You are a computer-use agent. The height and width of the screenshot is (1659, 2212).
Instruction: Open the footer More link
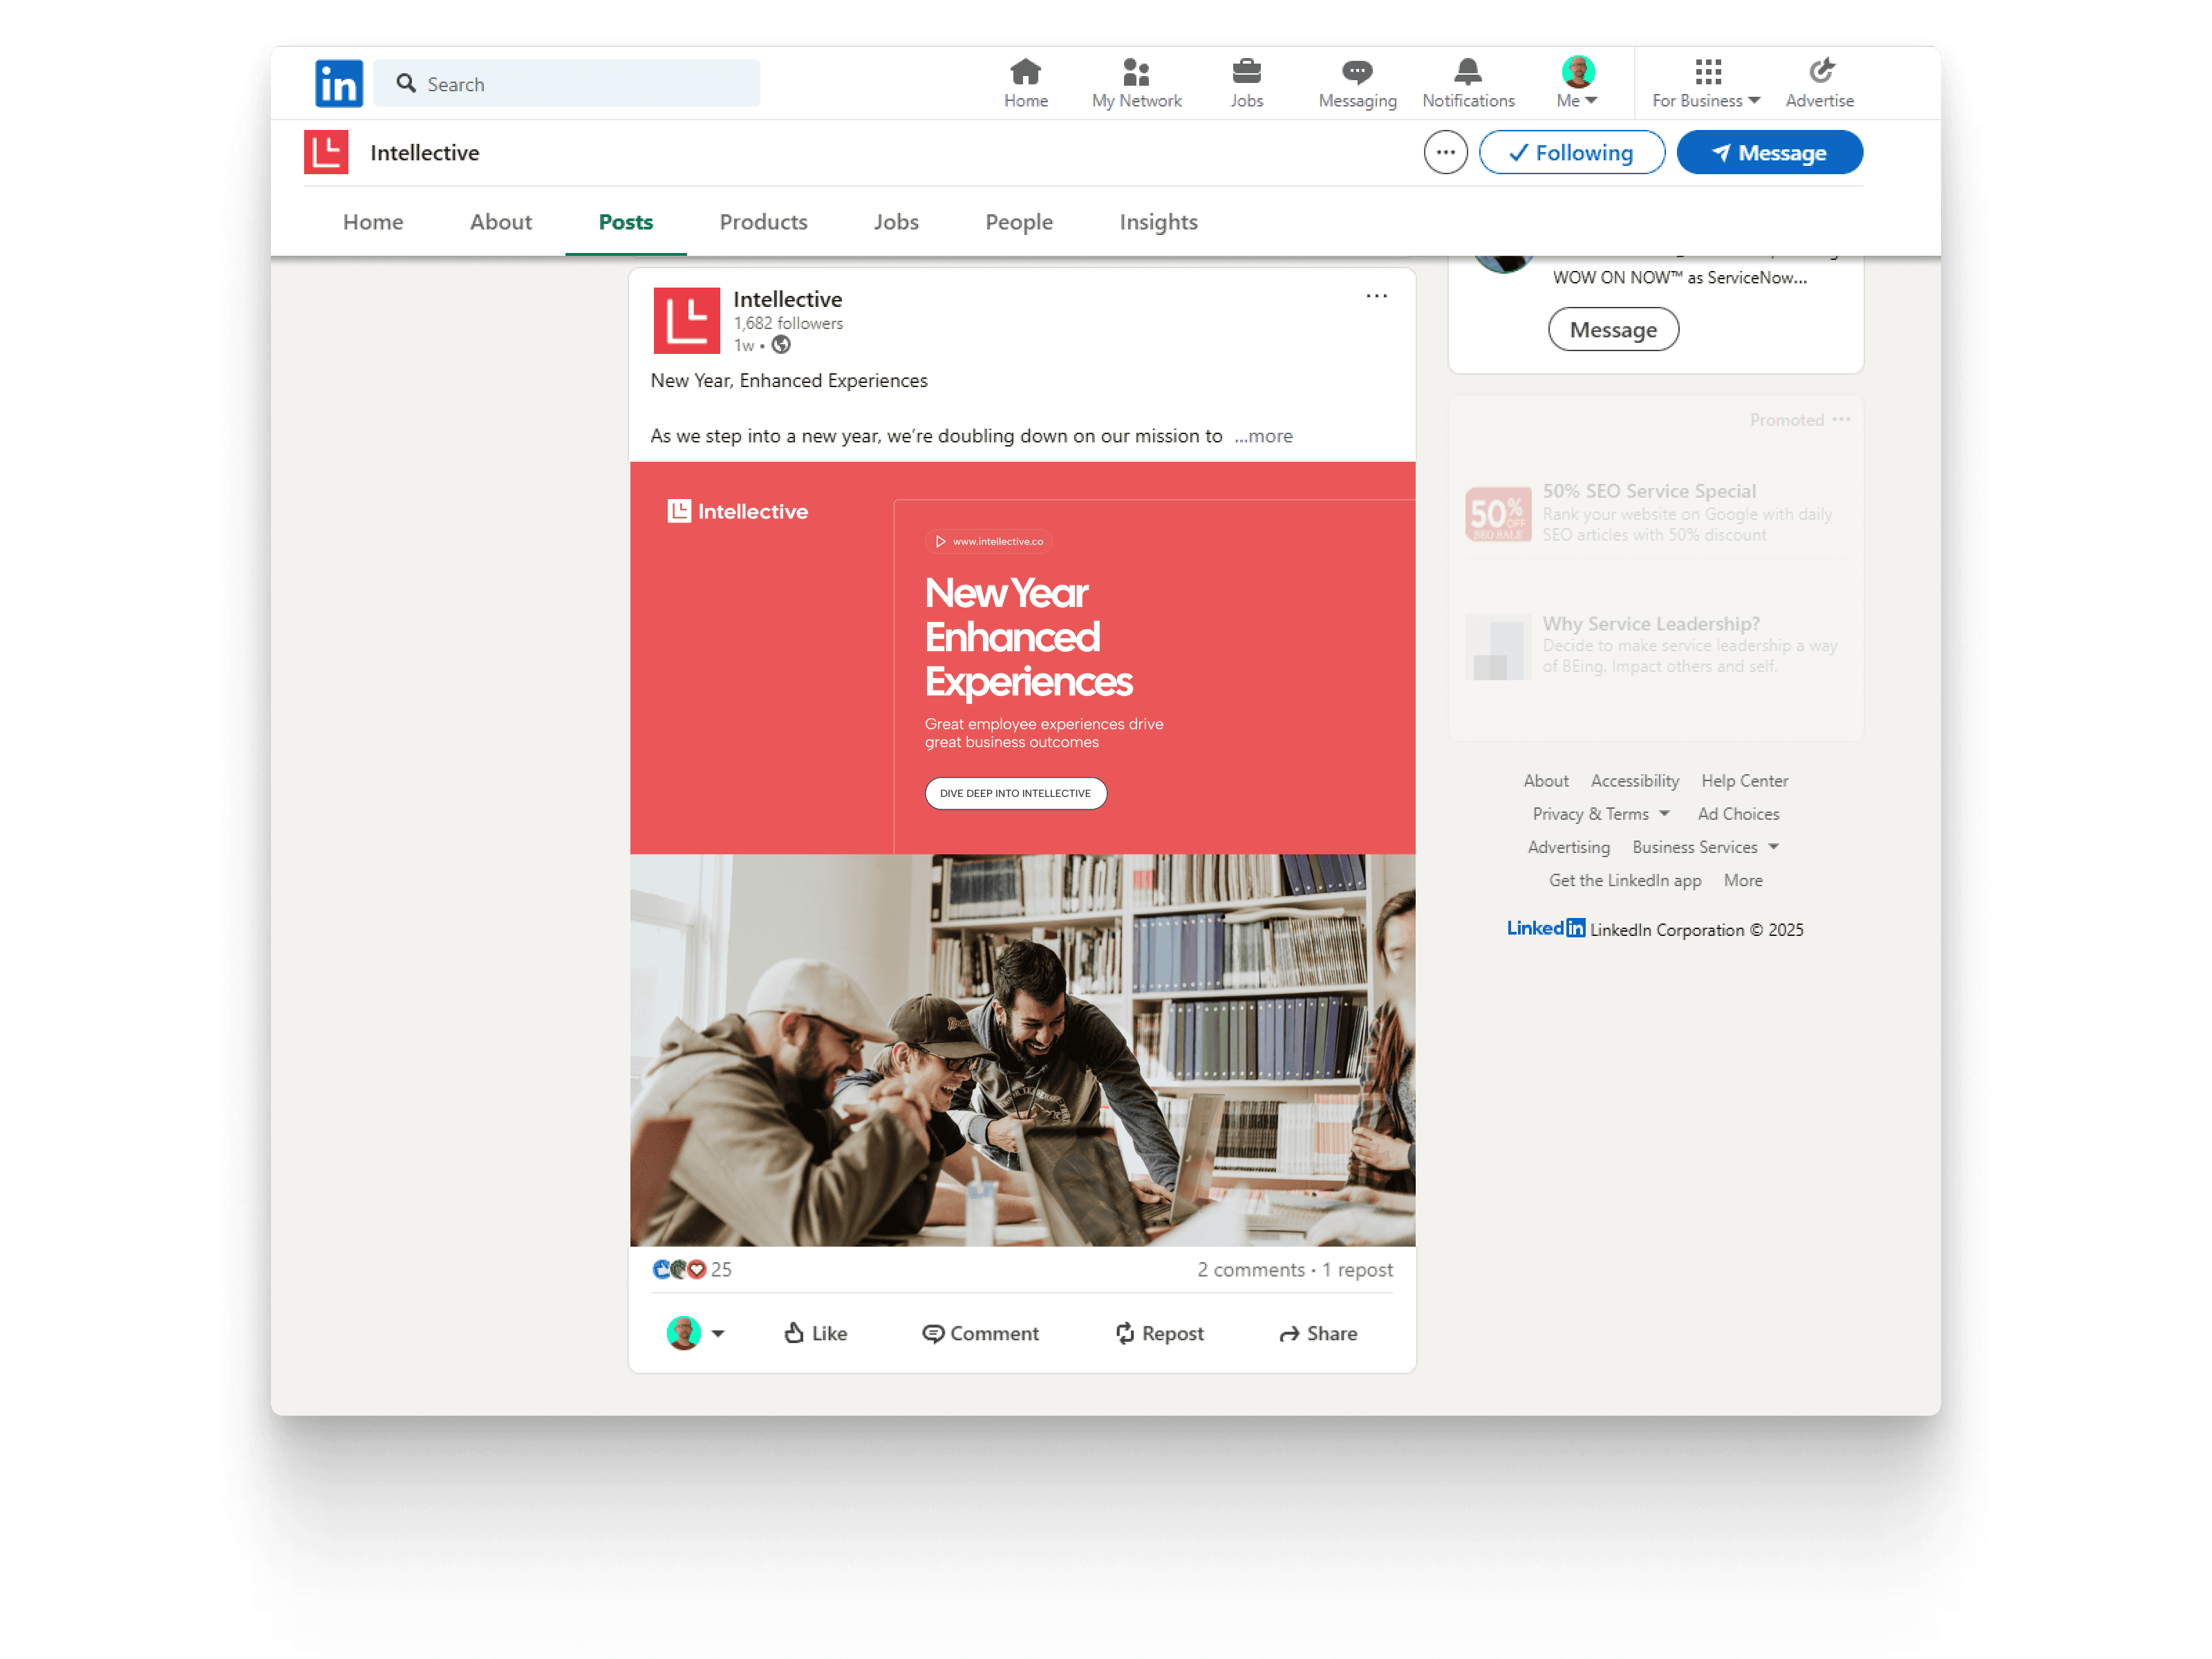pos(1743,880)
